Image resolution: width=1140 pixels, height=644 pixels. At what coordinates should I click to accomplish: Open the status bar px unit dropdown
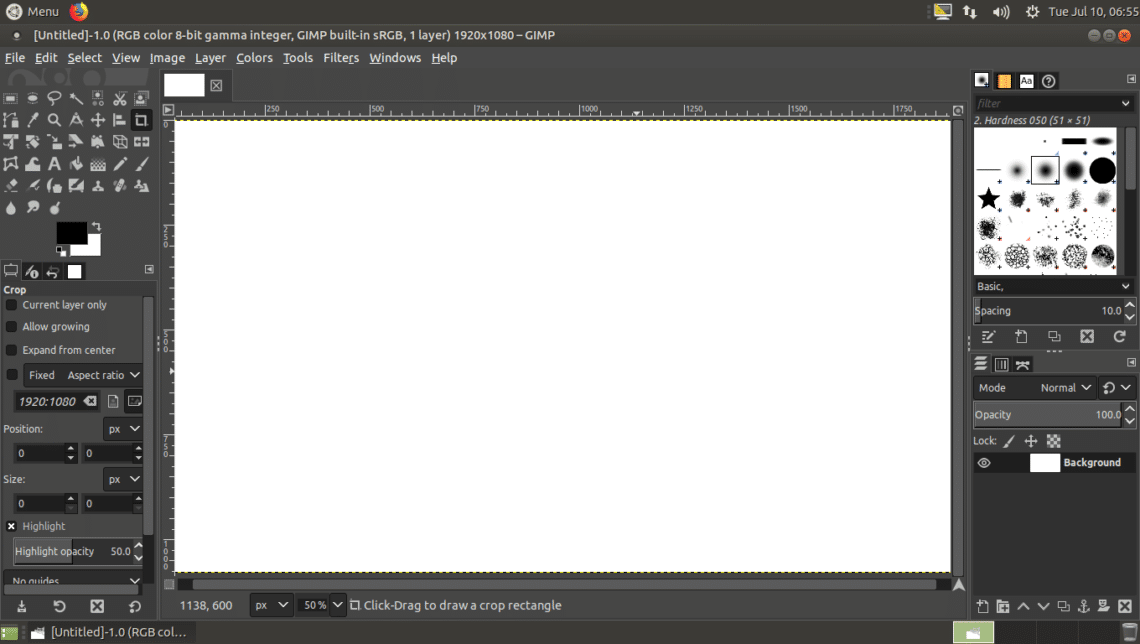click(271, 605)
